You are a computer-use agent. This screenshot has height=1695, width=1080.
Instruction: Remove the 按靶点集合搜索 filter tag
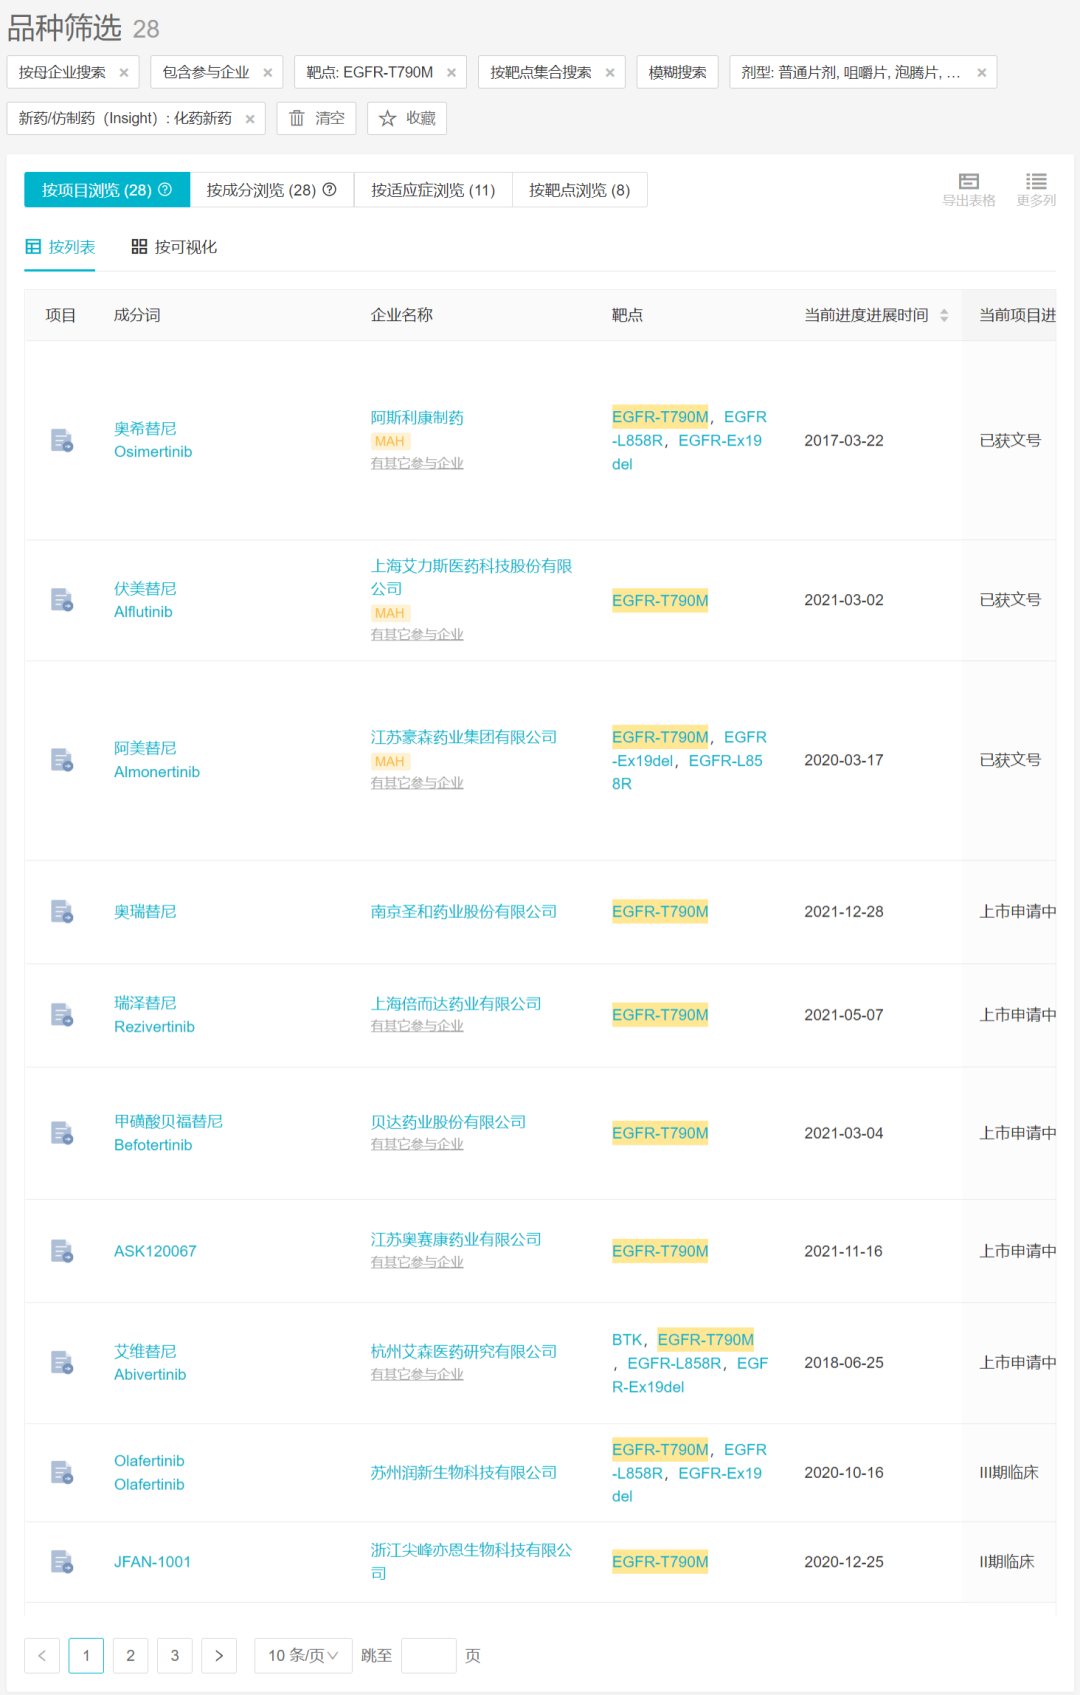pyautogui.click(x=610, y=73)
